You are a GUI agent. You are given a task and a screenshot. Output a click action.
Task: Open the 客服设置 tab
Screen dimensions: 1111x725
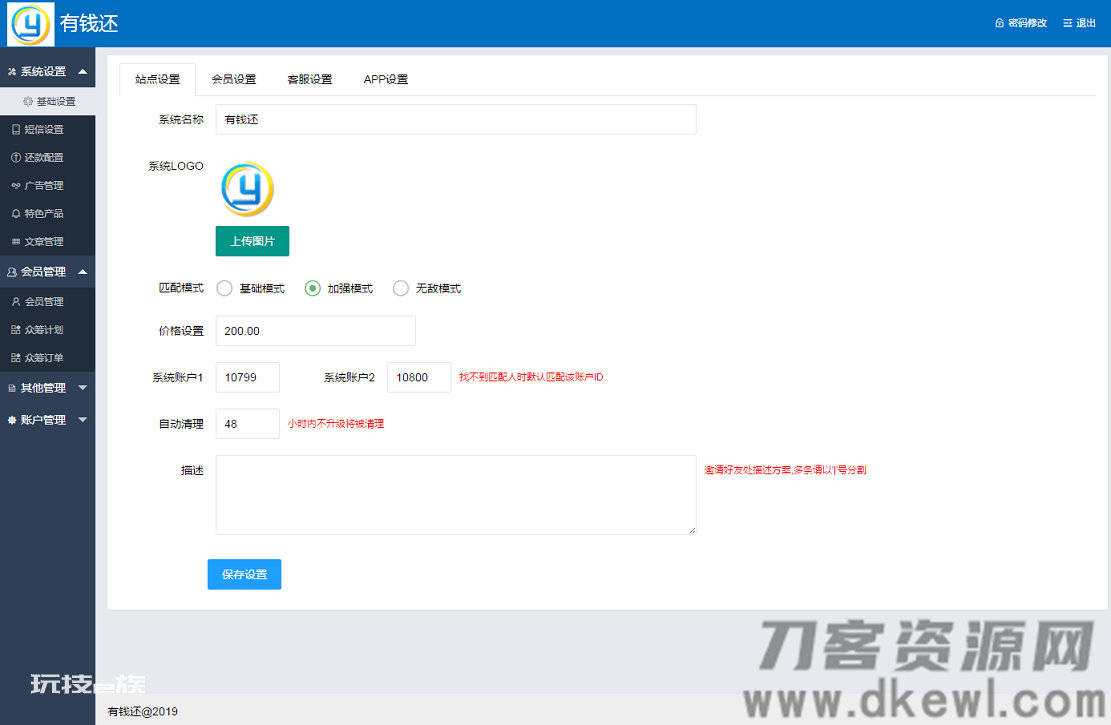pos(310,79)
